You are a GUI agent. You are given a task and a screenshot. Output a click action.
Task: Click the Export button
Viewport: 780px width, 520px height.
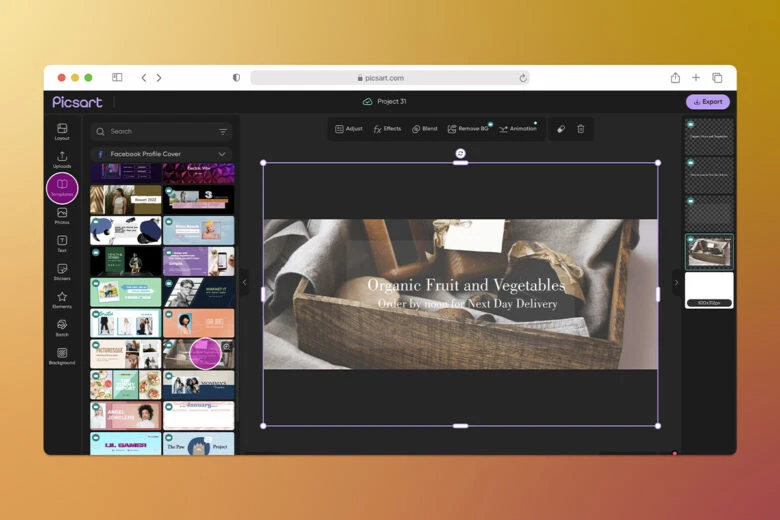point(707,102)
